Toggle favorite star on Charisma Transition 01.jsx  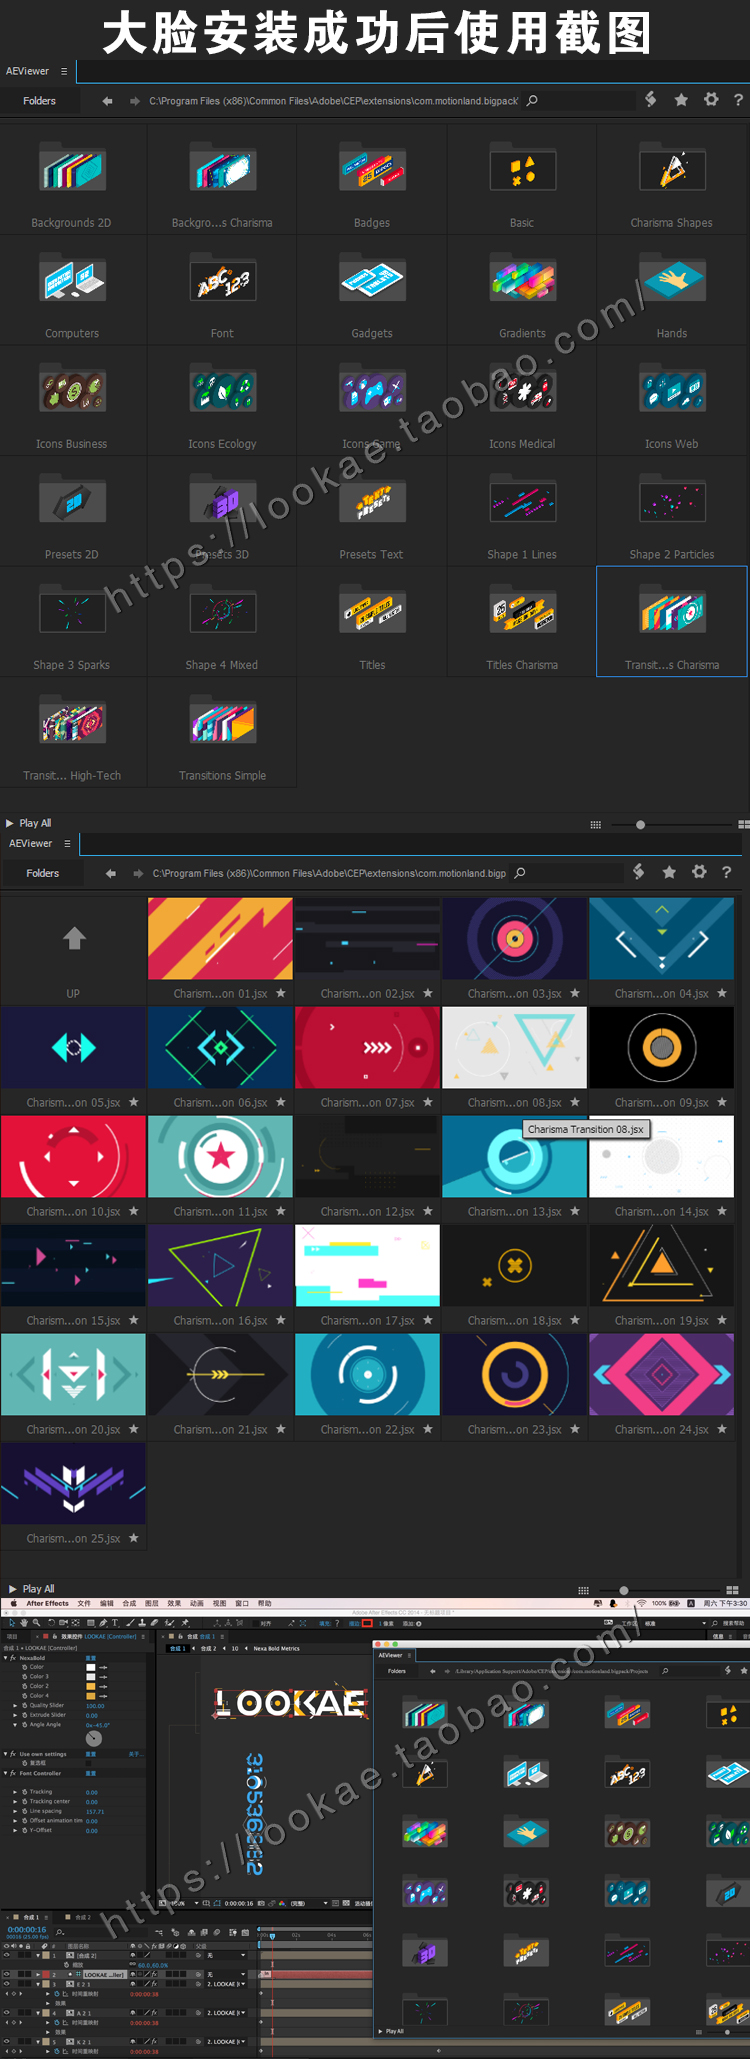[281, 993]
